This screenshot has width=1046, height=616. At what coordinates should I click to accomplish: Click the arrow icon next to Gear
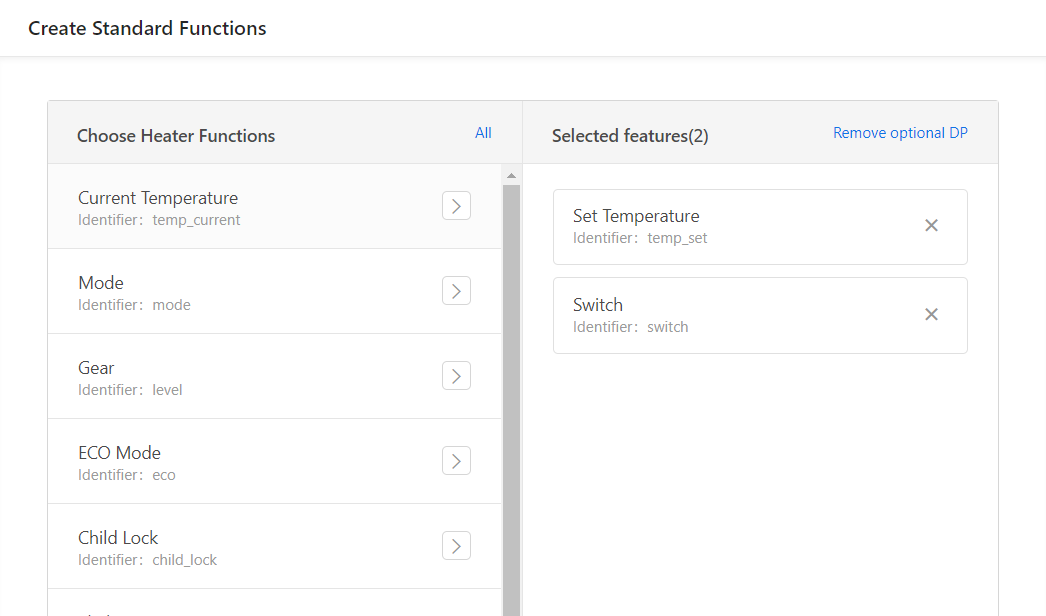[x=456, y=376]
